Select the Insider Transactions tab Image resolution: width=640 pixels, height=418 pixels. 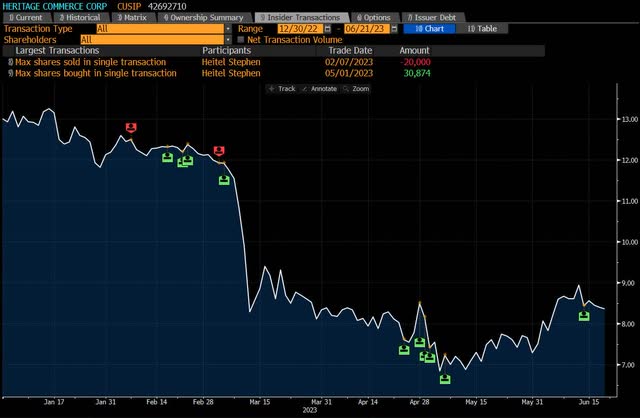tap(300, 18)
